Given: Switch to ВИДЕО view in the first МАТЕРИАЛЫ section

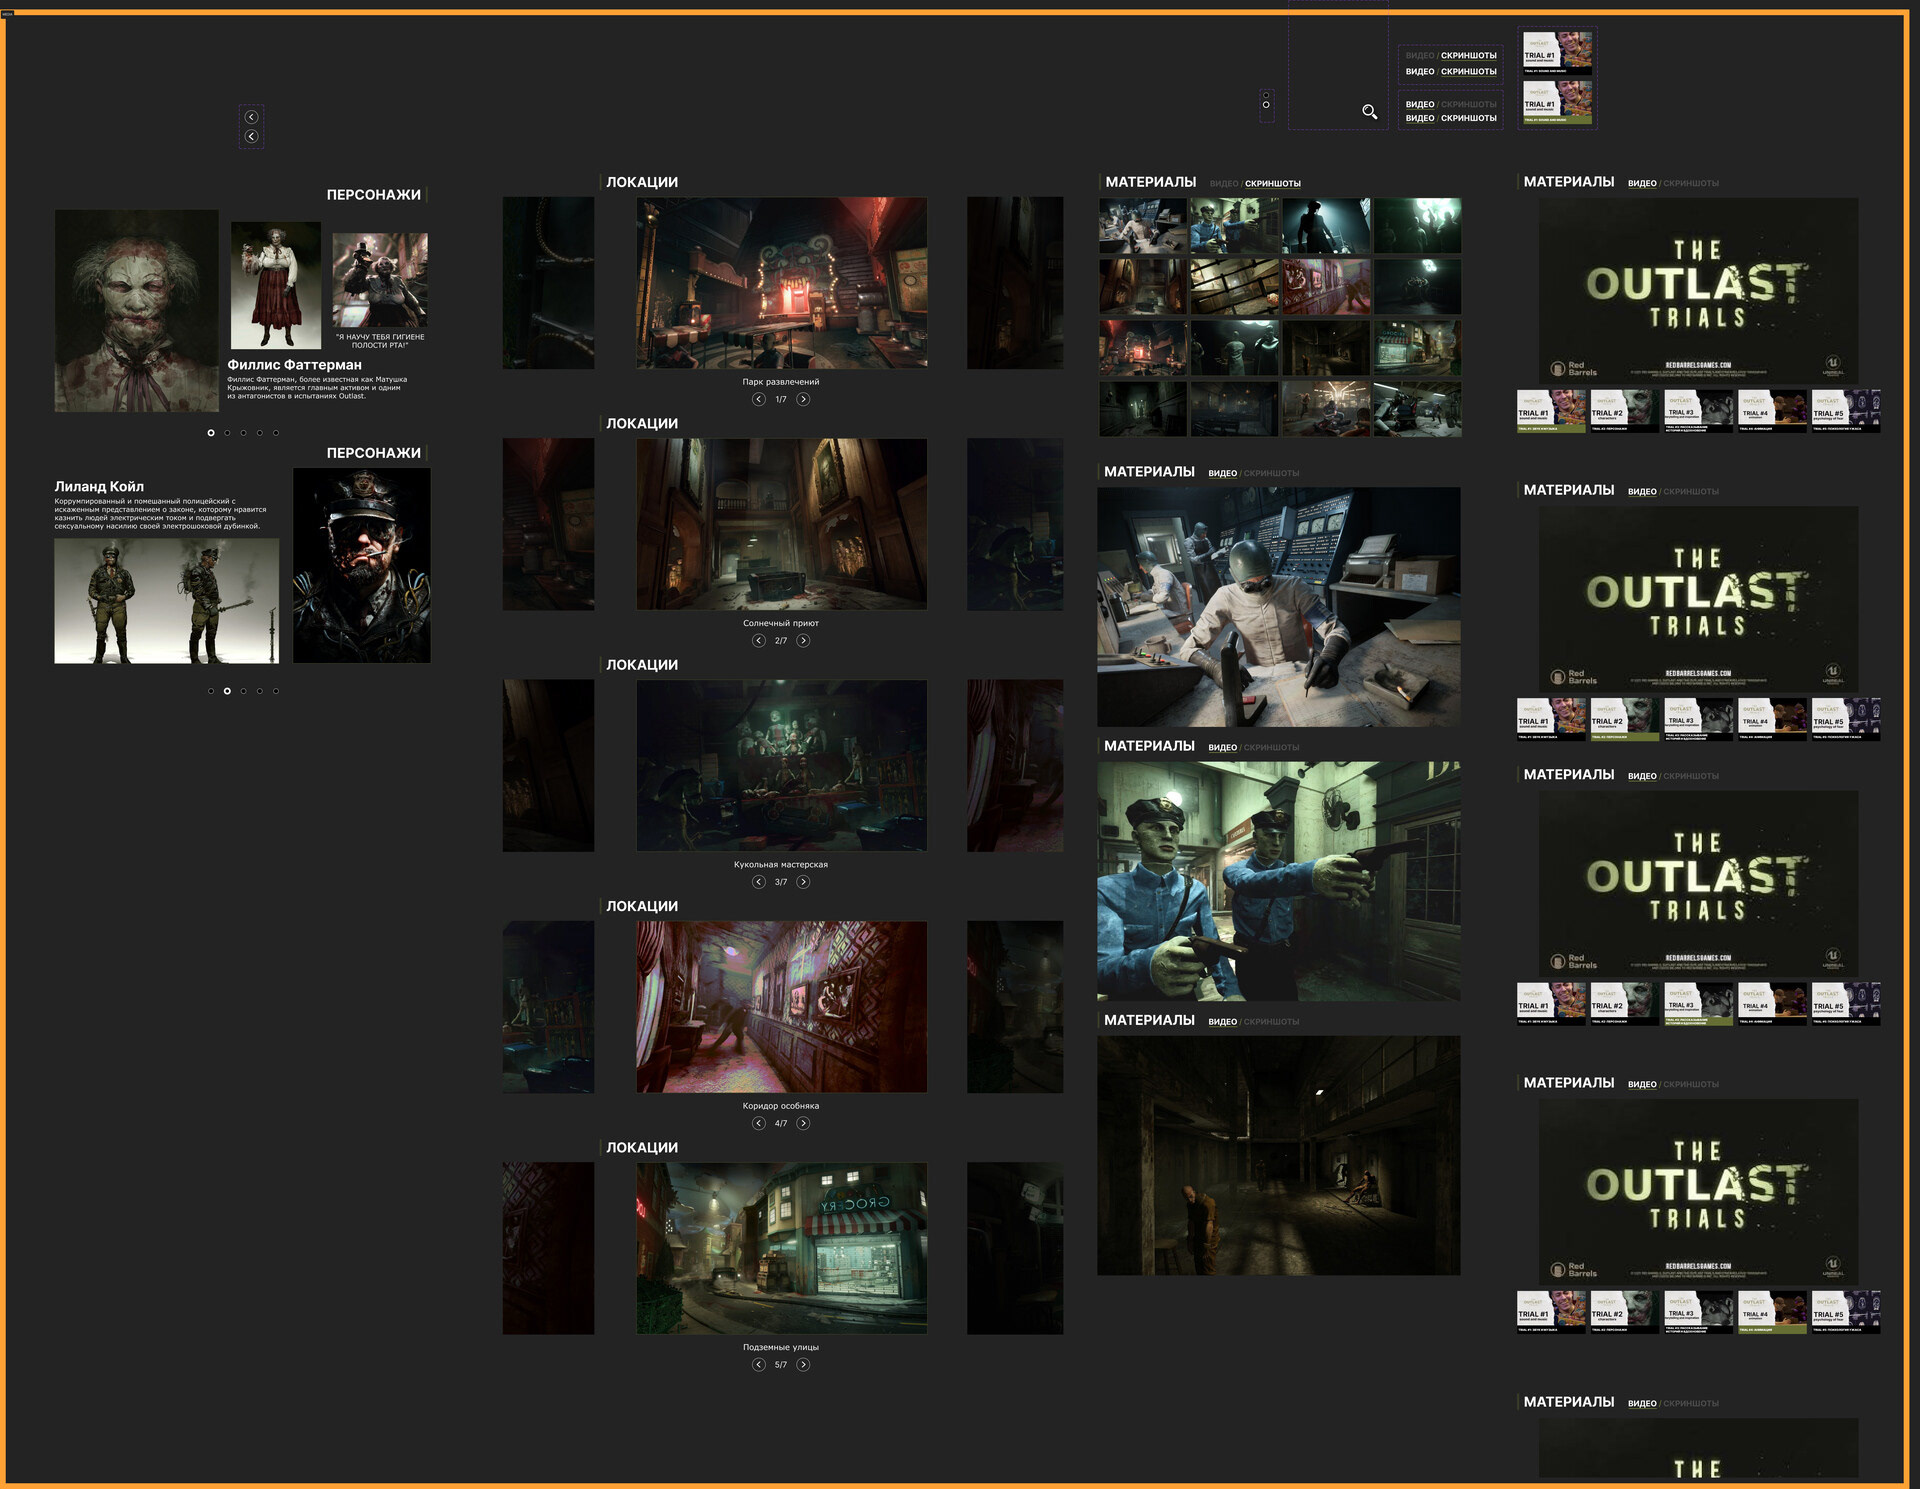Looking at the screenshot, I should pos(1222,183).
